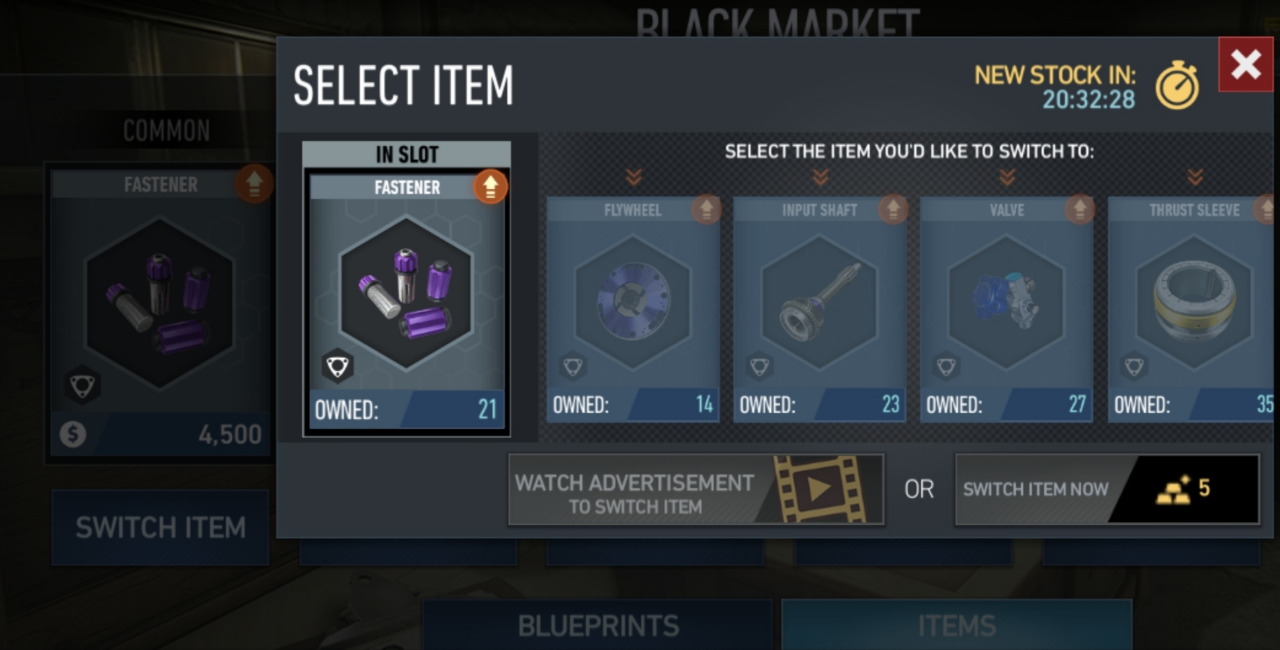Pick the Thrust Sleeve item card
The width and height of the screenshot is (1280, 650).
(1191, 309)
